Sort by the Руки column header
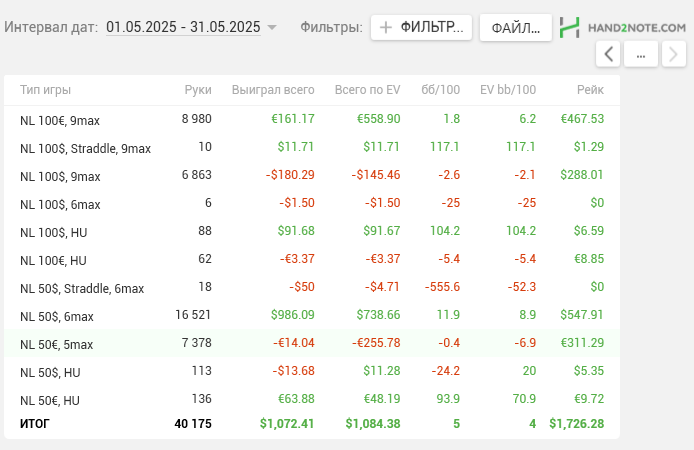 pos(198,90)
